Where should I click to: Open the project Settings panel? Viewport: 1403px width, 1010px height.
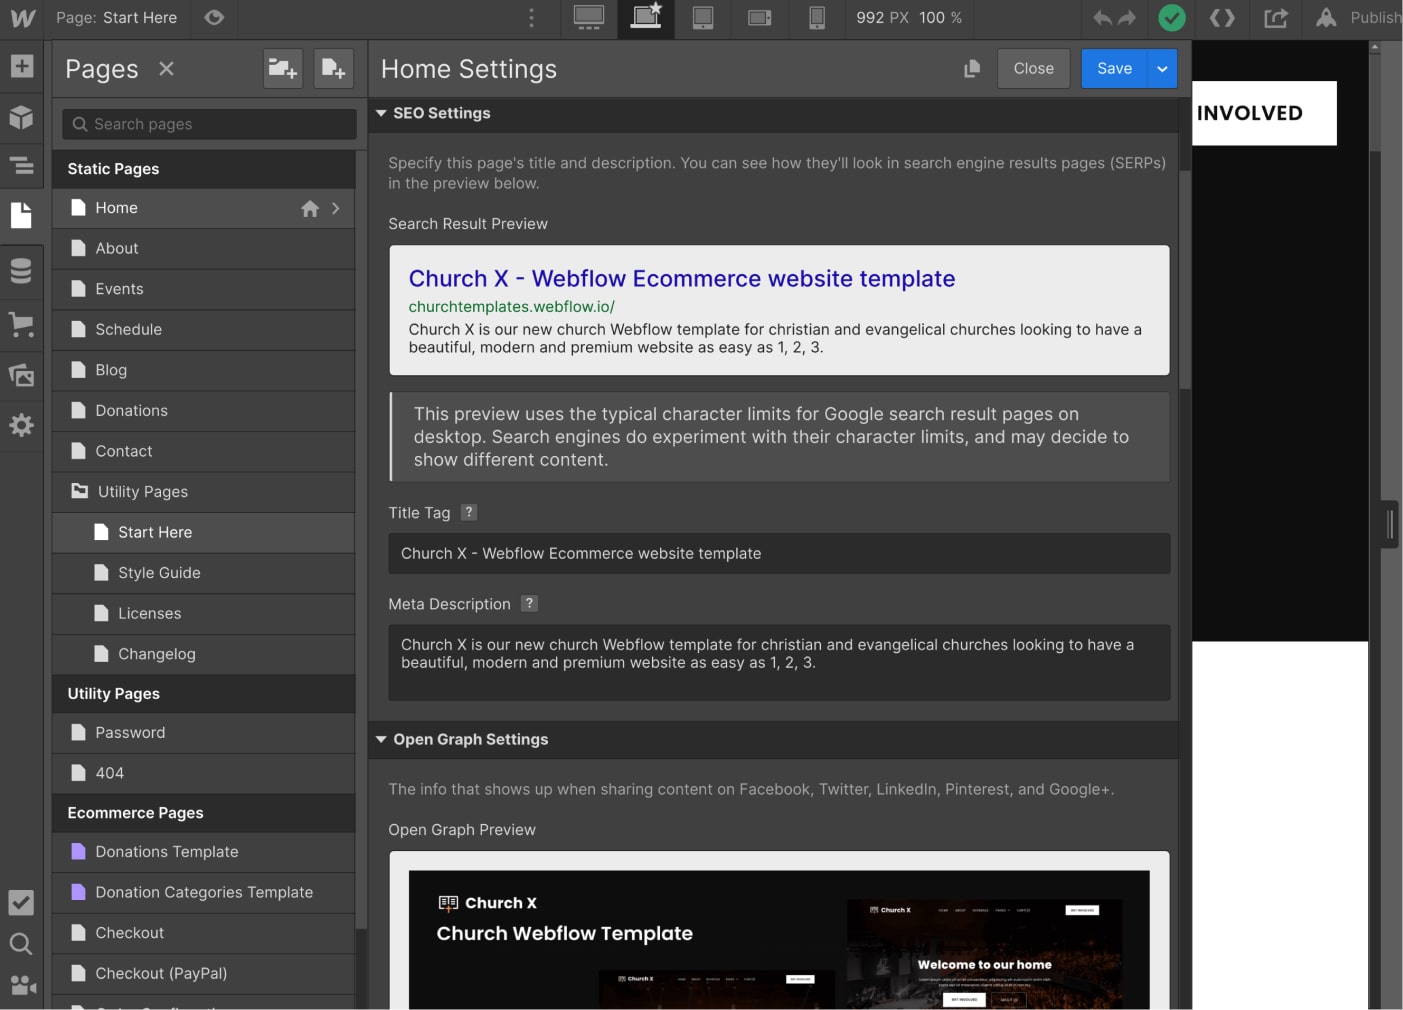[22, 425]
